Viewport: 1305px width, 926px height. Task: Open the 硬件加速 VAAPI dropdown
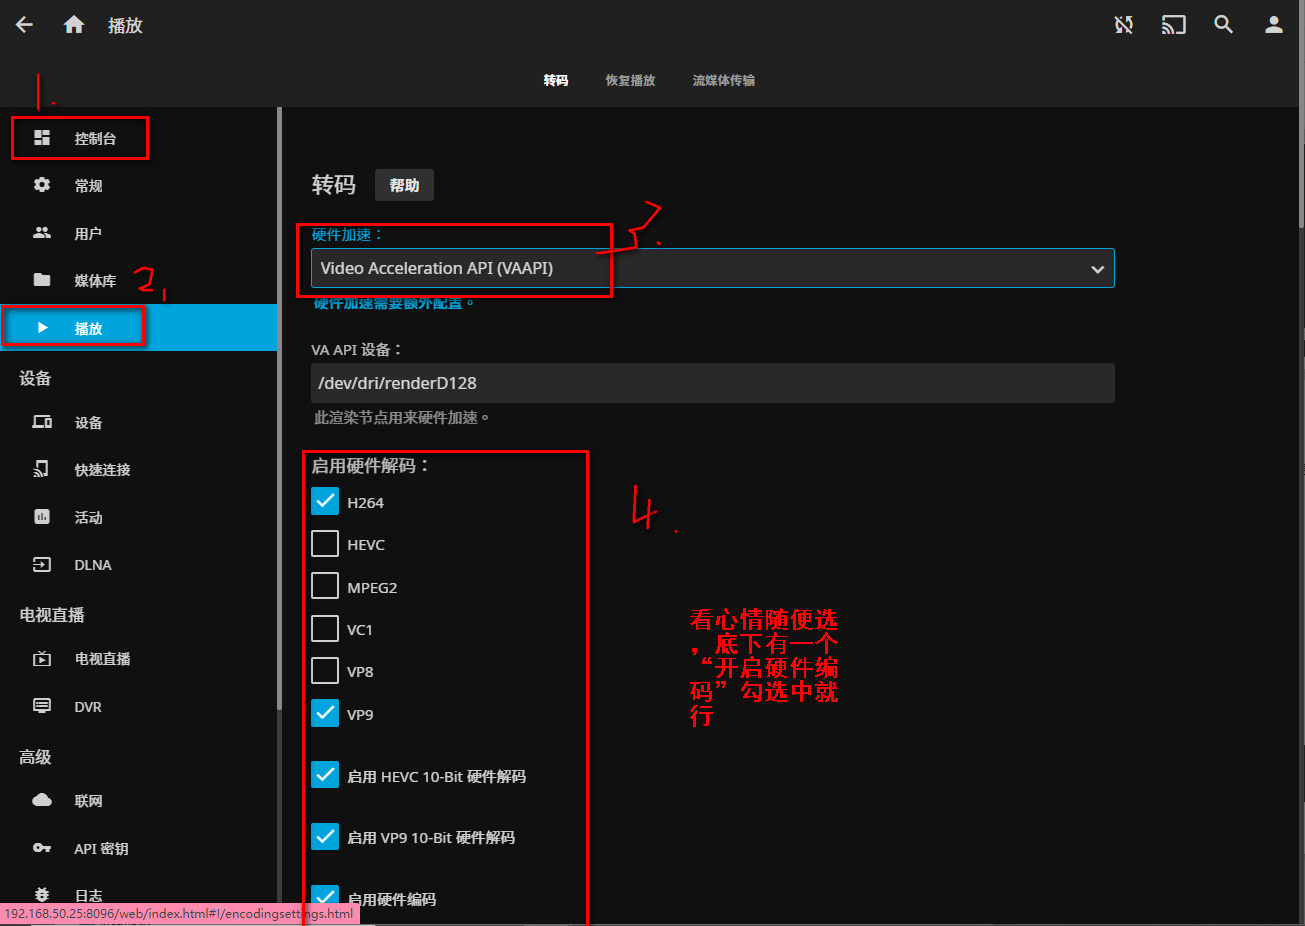tap(713, 268)
